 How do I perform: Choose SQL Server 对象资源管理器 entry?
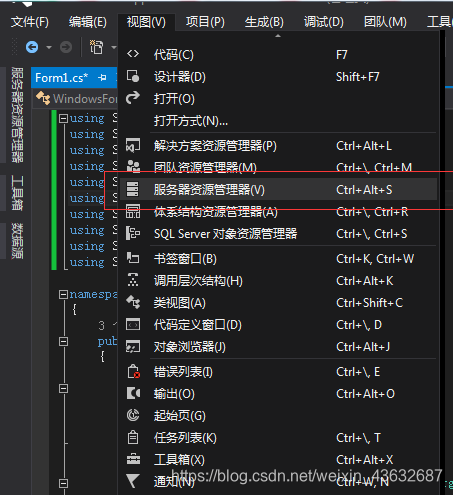[278, 233]
